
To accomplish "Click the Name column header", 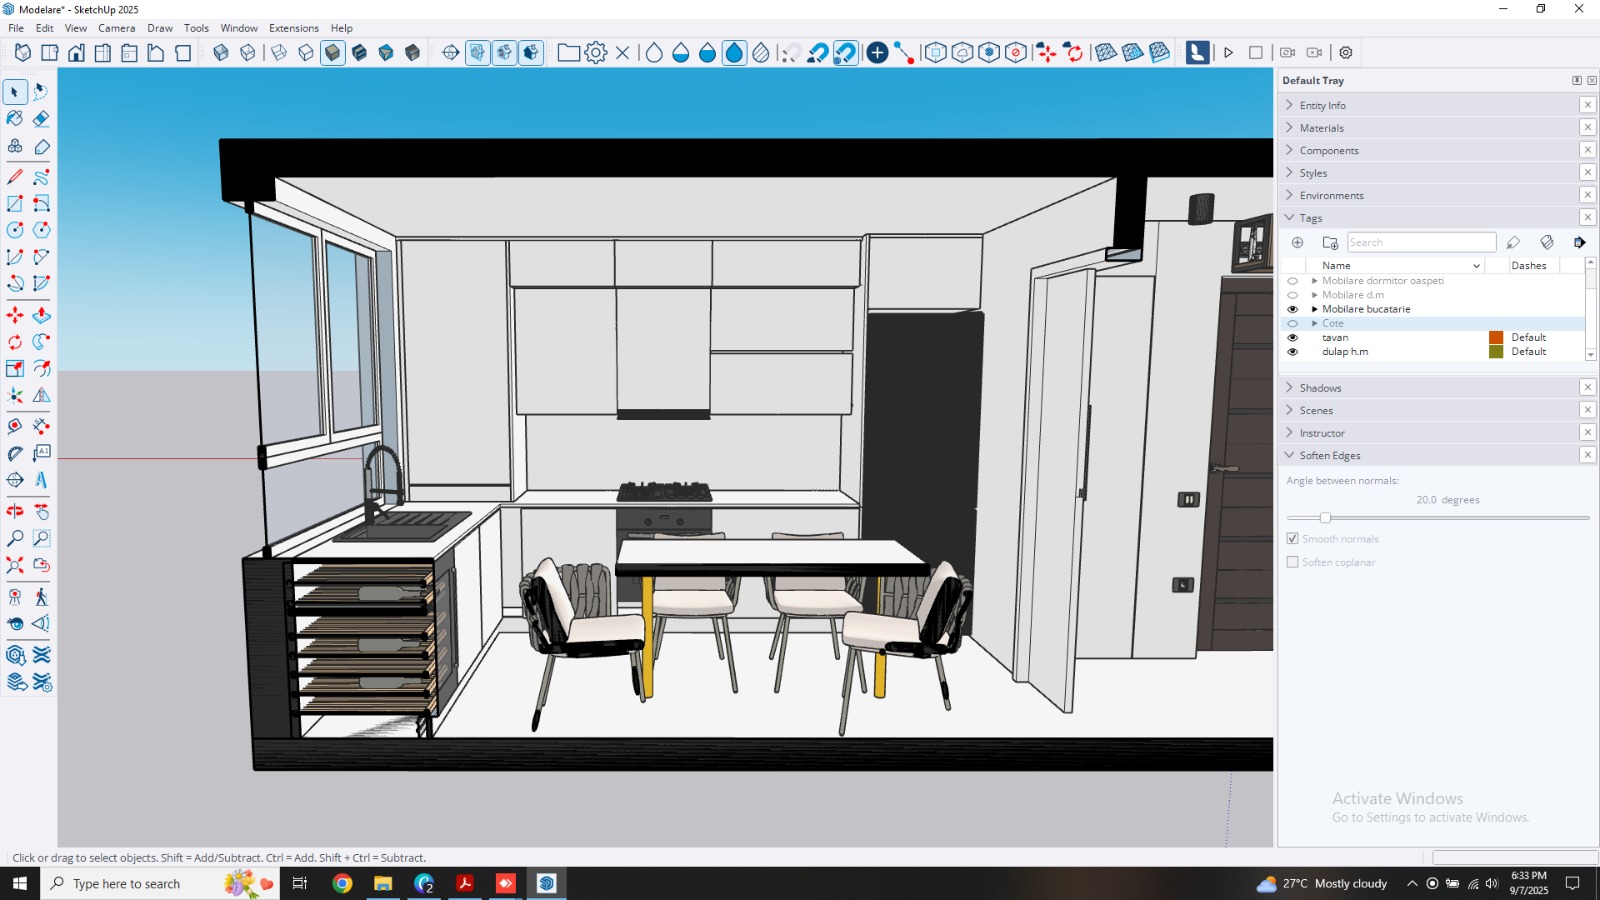I will tap(1336, 266).
